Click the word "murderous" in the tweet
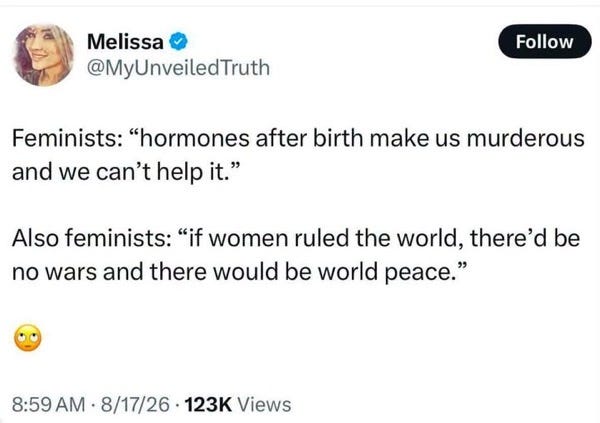This screenshot has width=600, height=423. [525, 138]
